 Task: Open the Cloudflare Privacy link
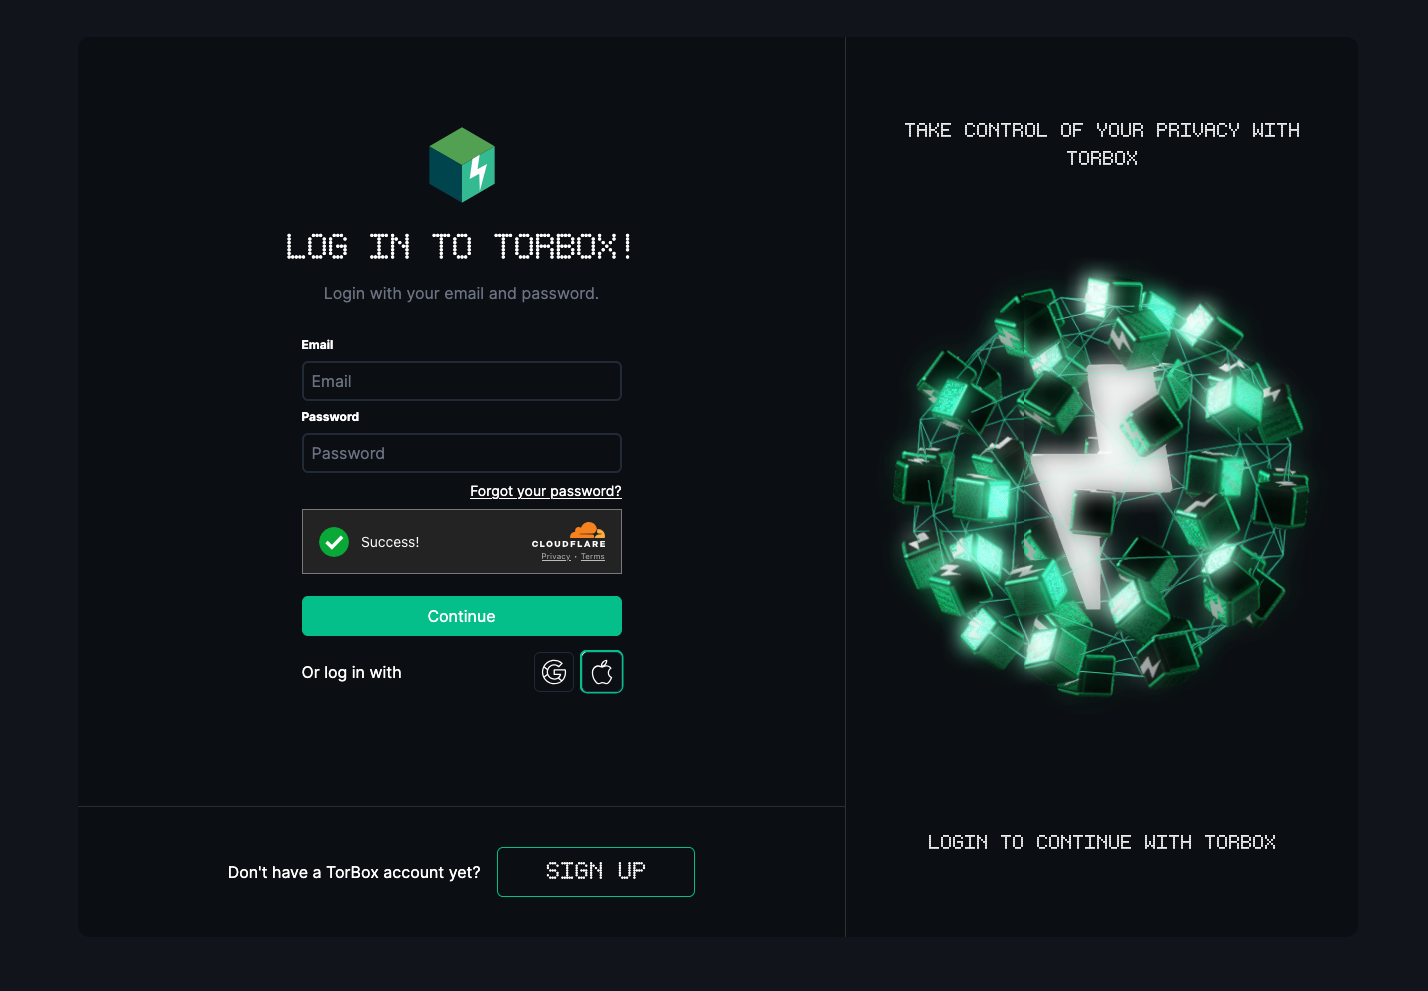coord(556,557)
